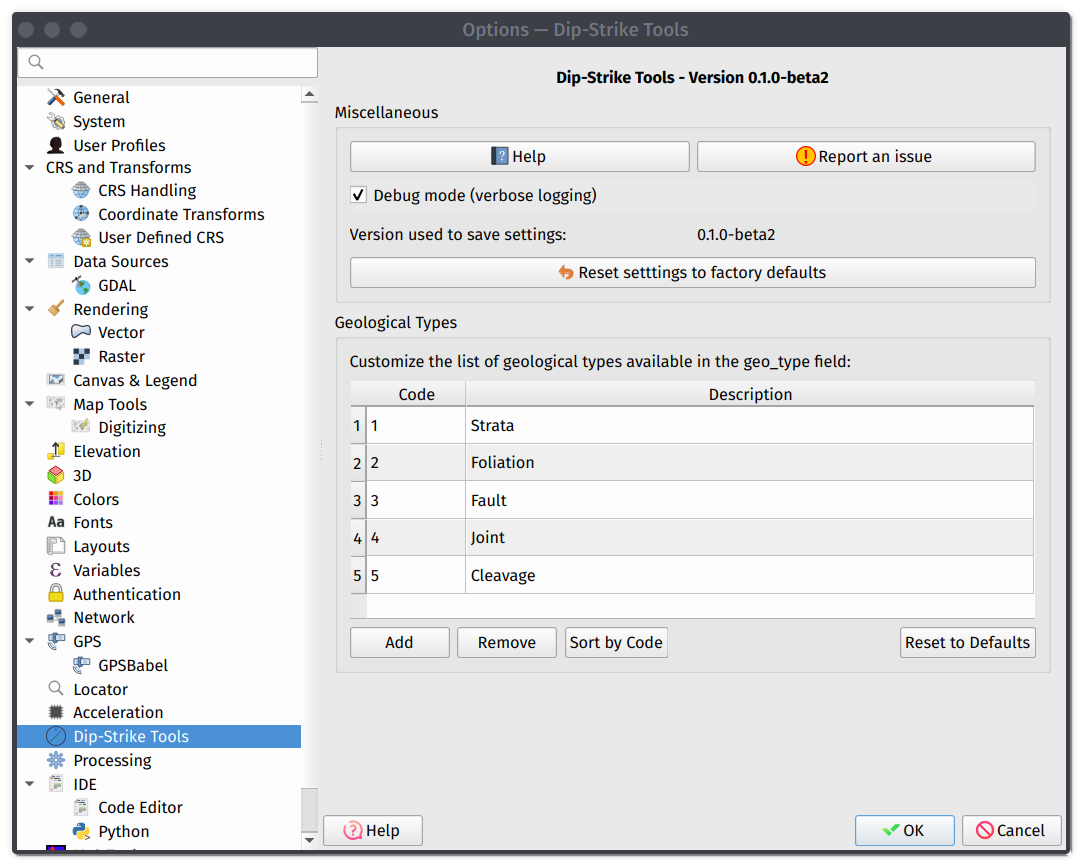Click the Processing gear icon
This screenshot has width=1084, height=868.
pos(57,760)
